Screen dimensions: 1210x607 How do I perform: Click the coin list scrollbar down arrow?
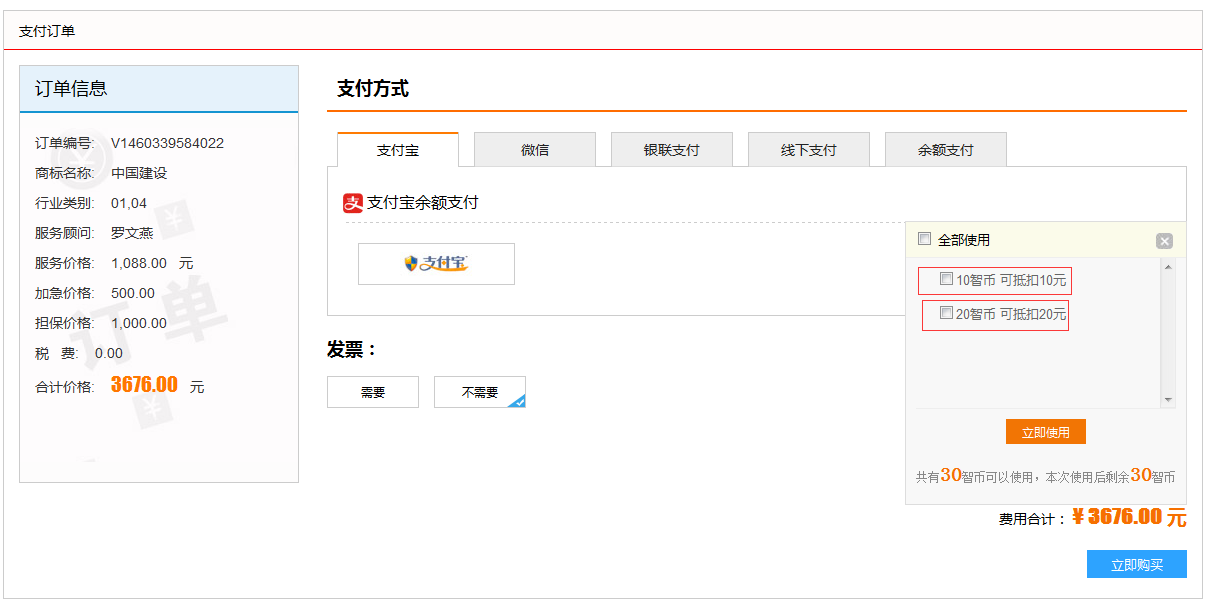(1168, 400)
